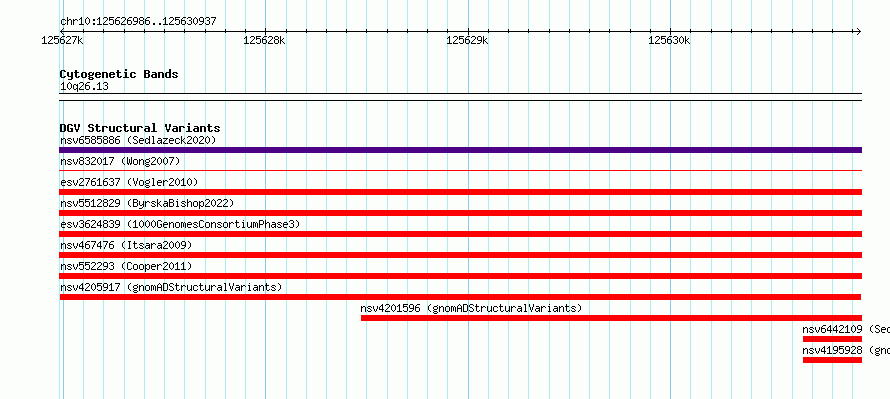Viewport: 890px width, 399px height.
Task: Click the DGV Structural Variants track title
Action: (x=140, y=128)
